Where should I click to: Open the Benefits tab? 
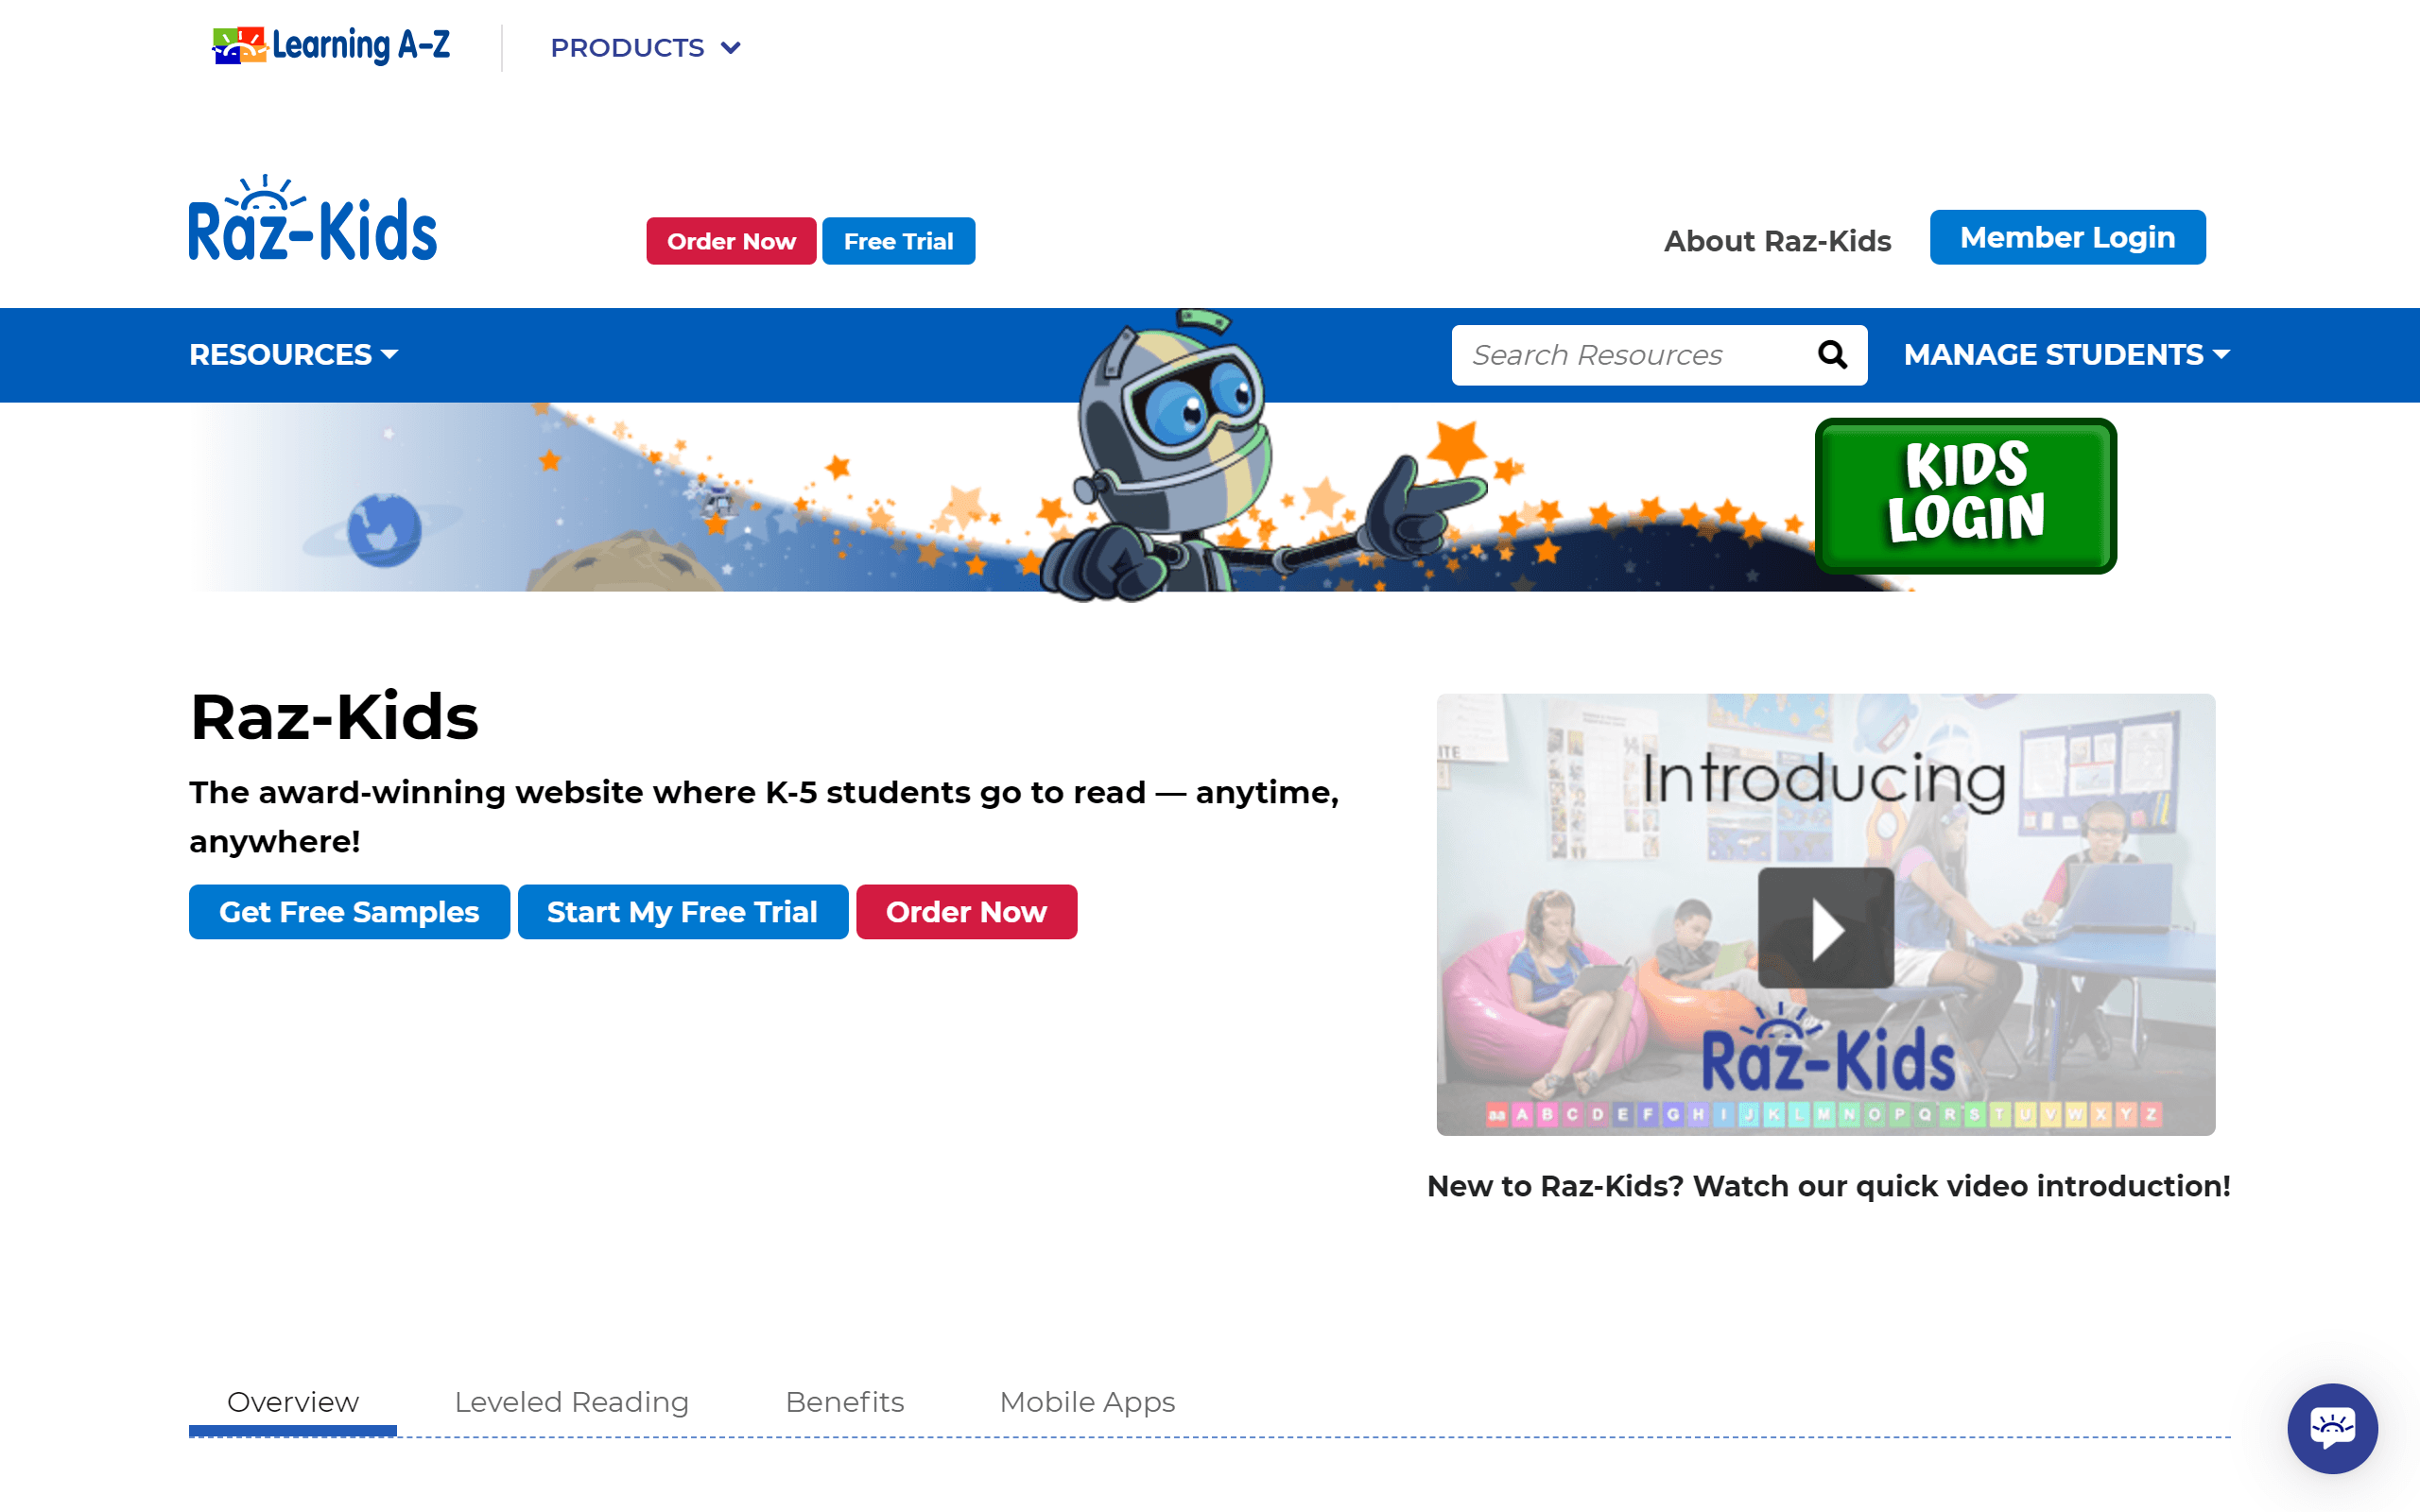pos(845,1402)
